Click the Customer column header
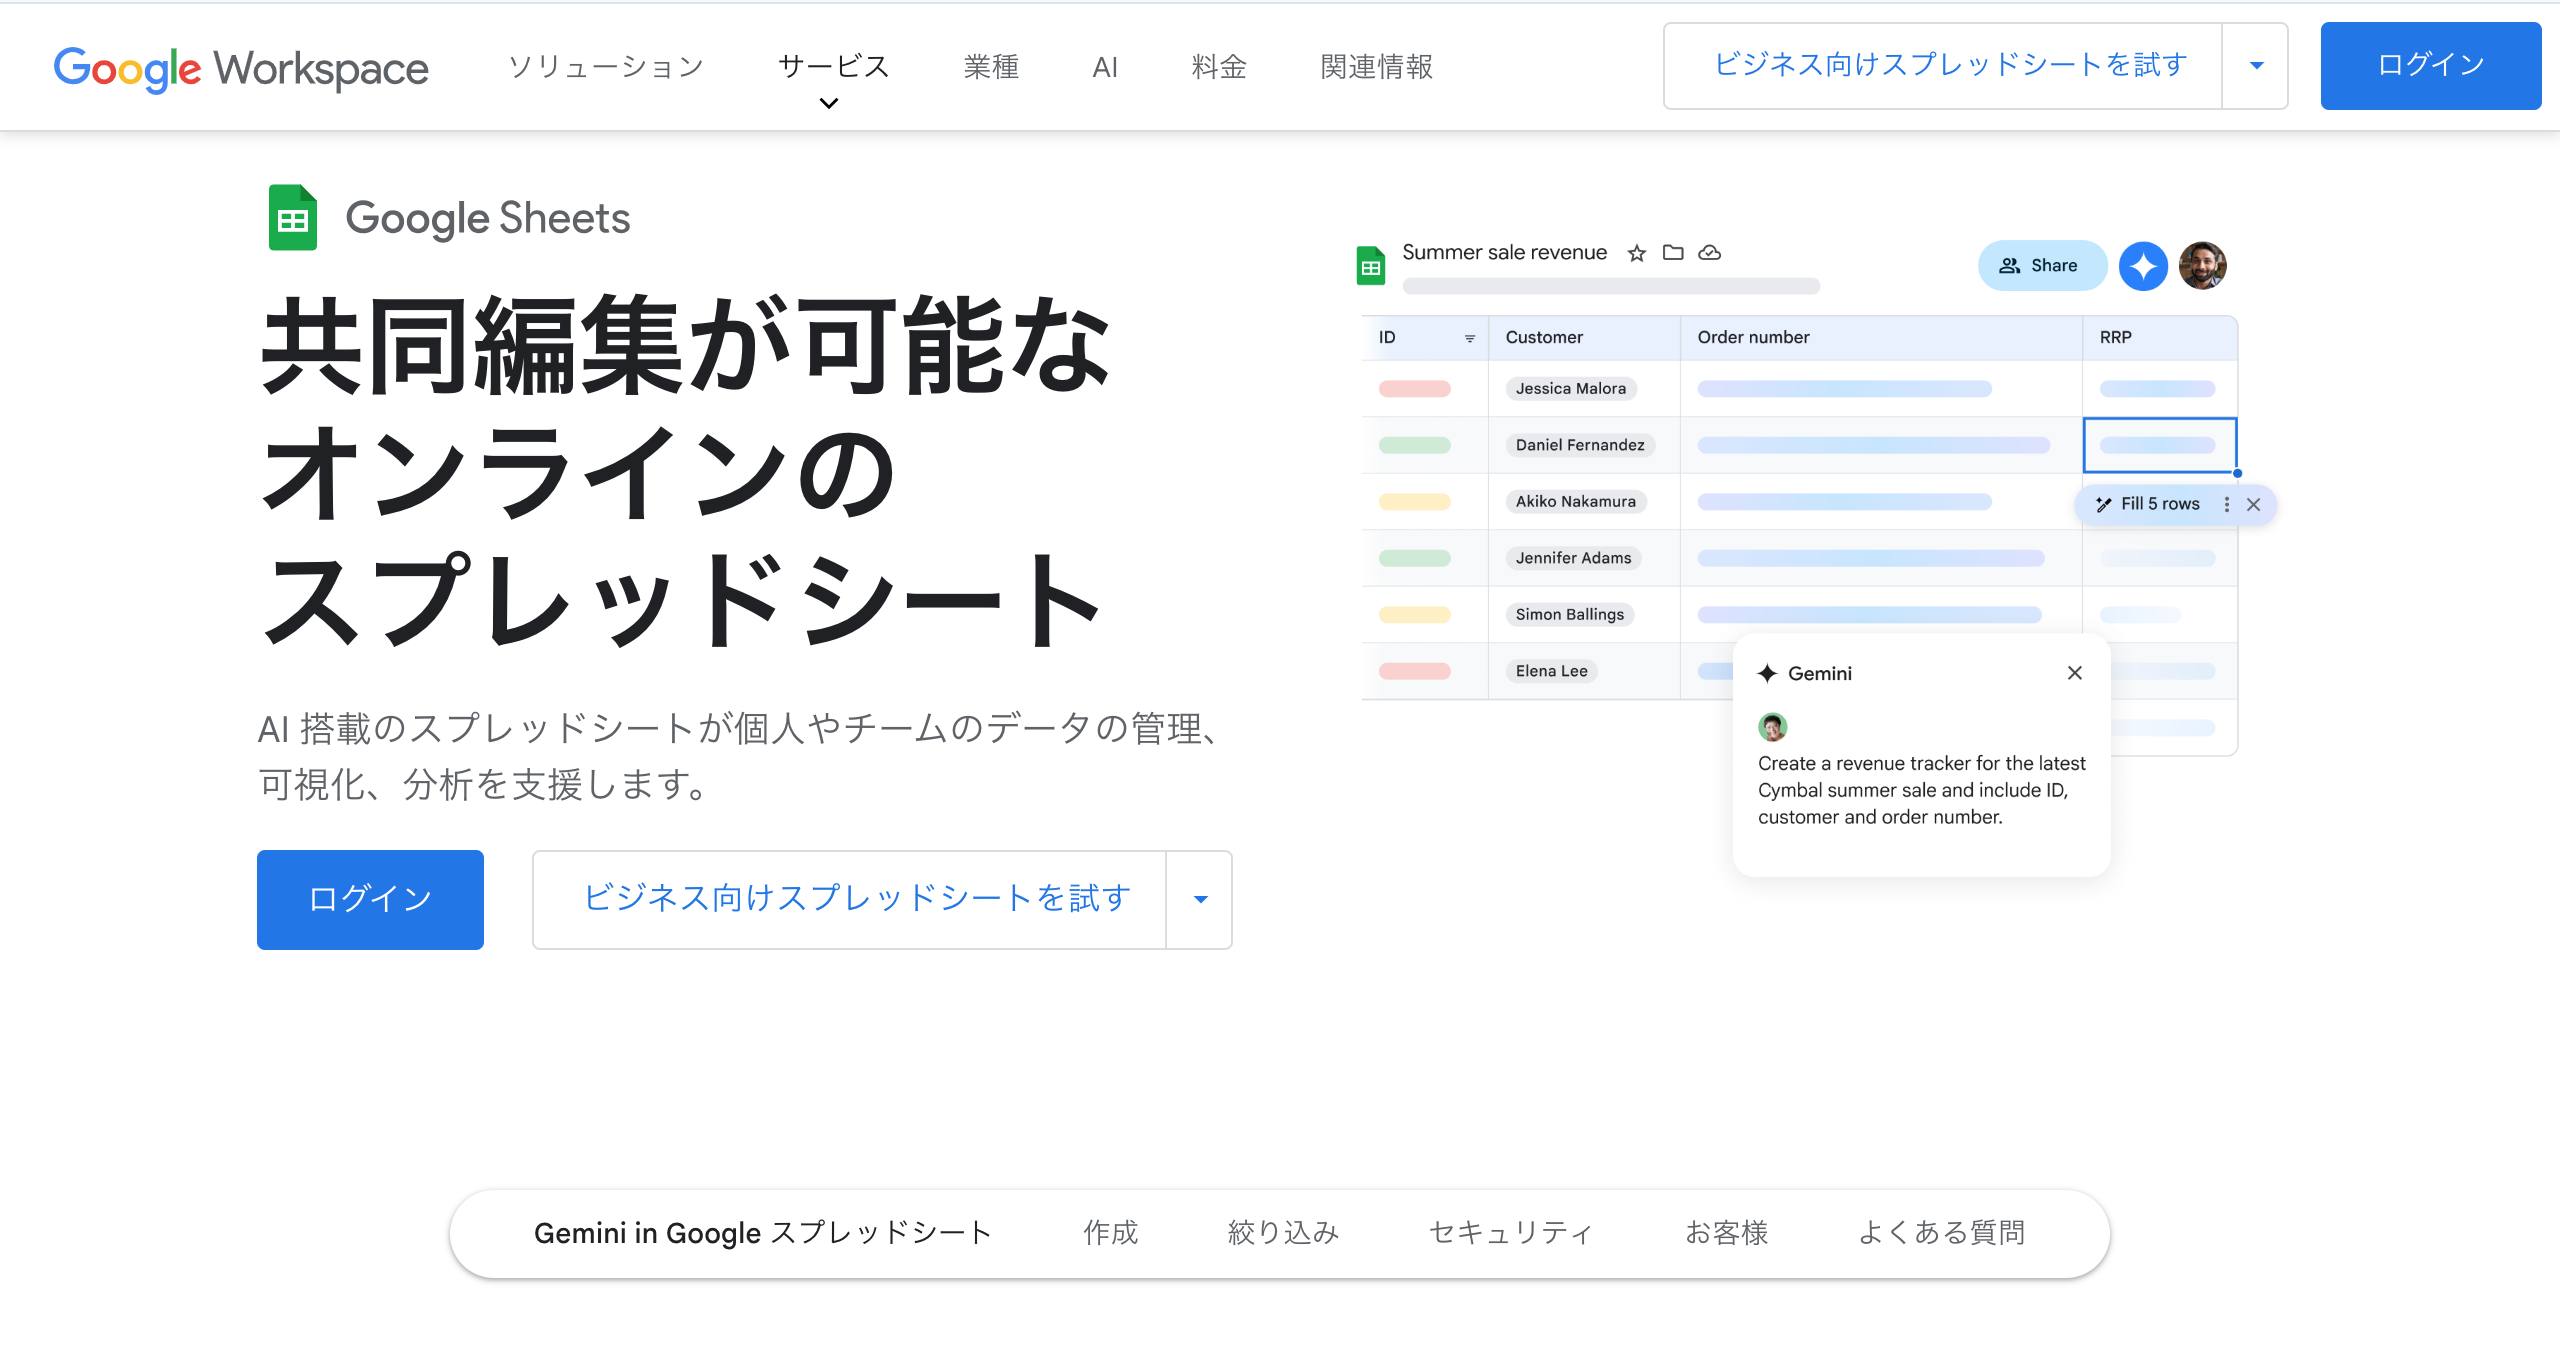This screenshot has width=2560, height=1360. tap(1584, 338)
